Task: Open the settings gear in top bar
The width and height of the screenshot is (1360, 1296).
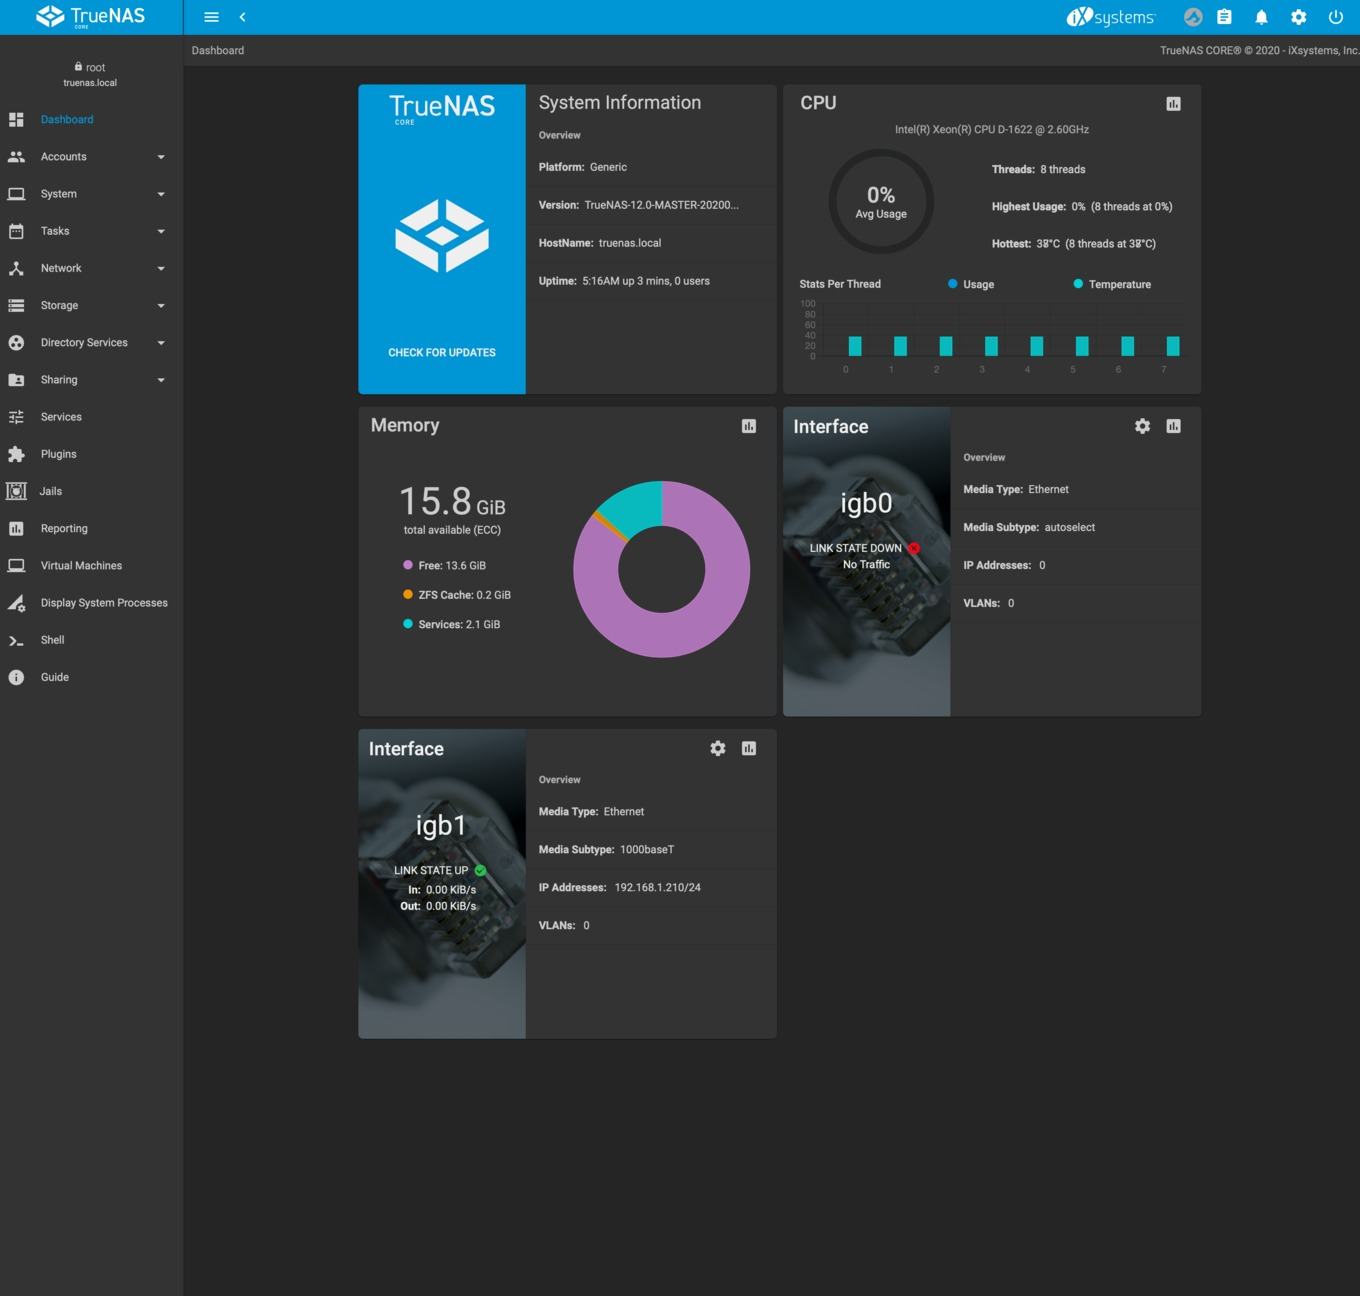Action: tap(1298, 17)
